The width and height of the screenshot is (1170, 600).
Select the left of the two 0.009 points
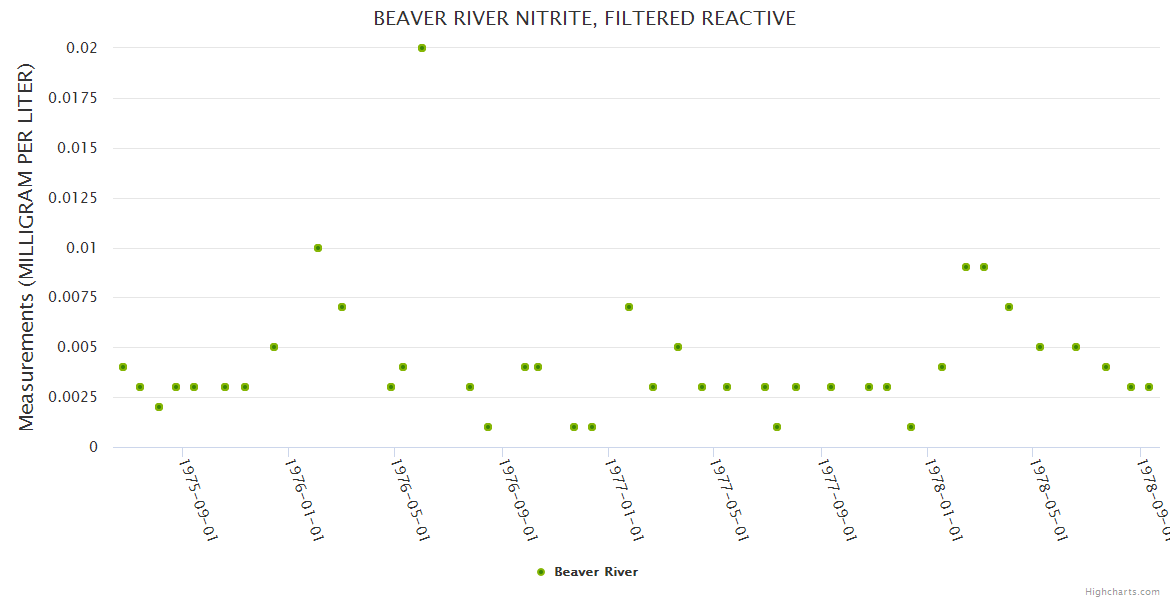click(x=966, y=267)
